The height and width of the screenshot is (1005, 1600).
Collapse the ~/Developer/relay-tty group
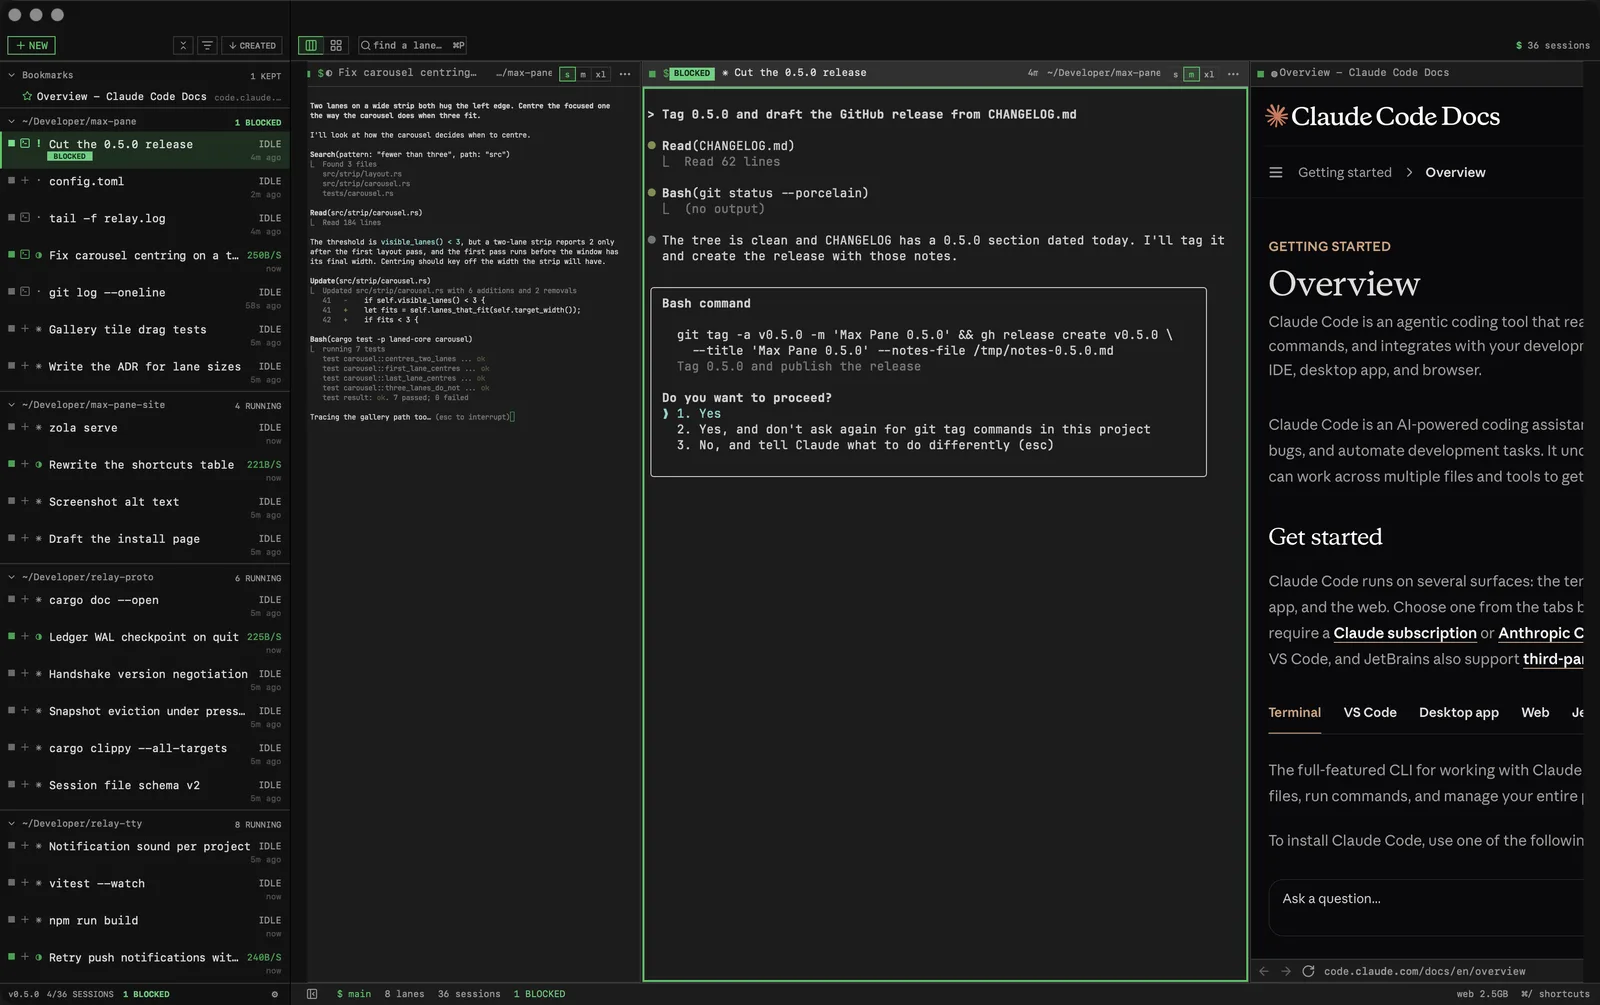pos(12,824)
